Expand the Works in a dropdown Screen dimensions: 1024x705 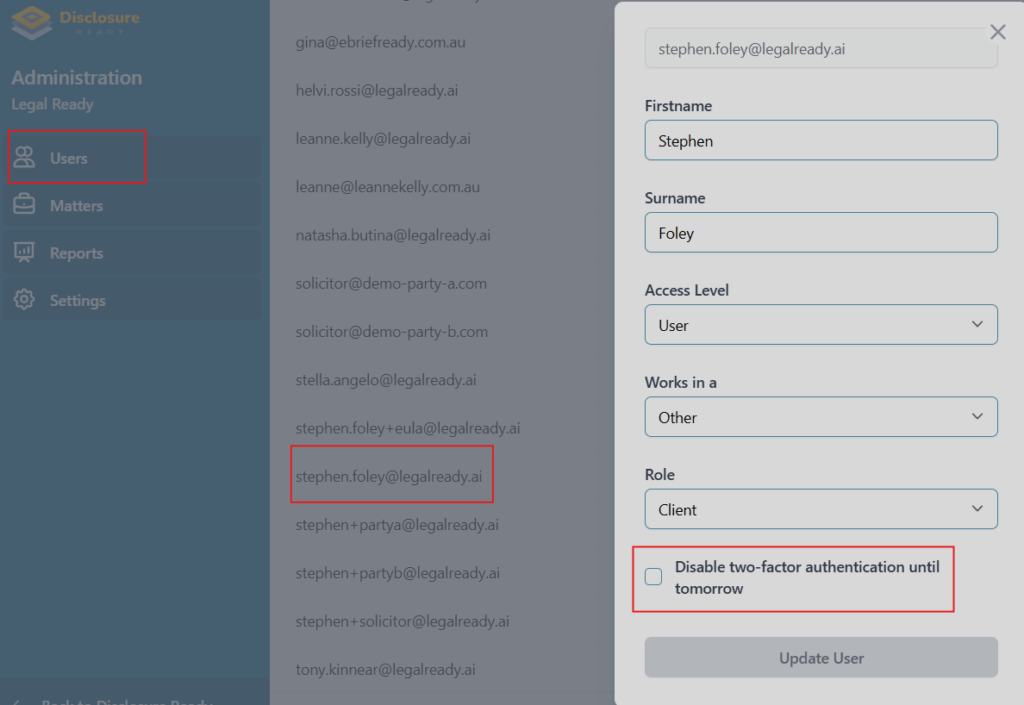(x=821, y=417)
